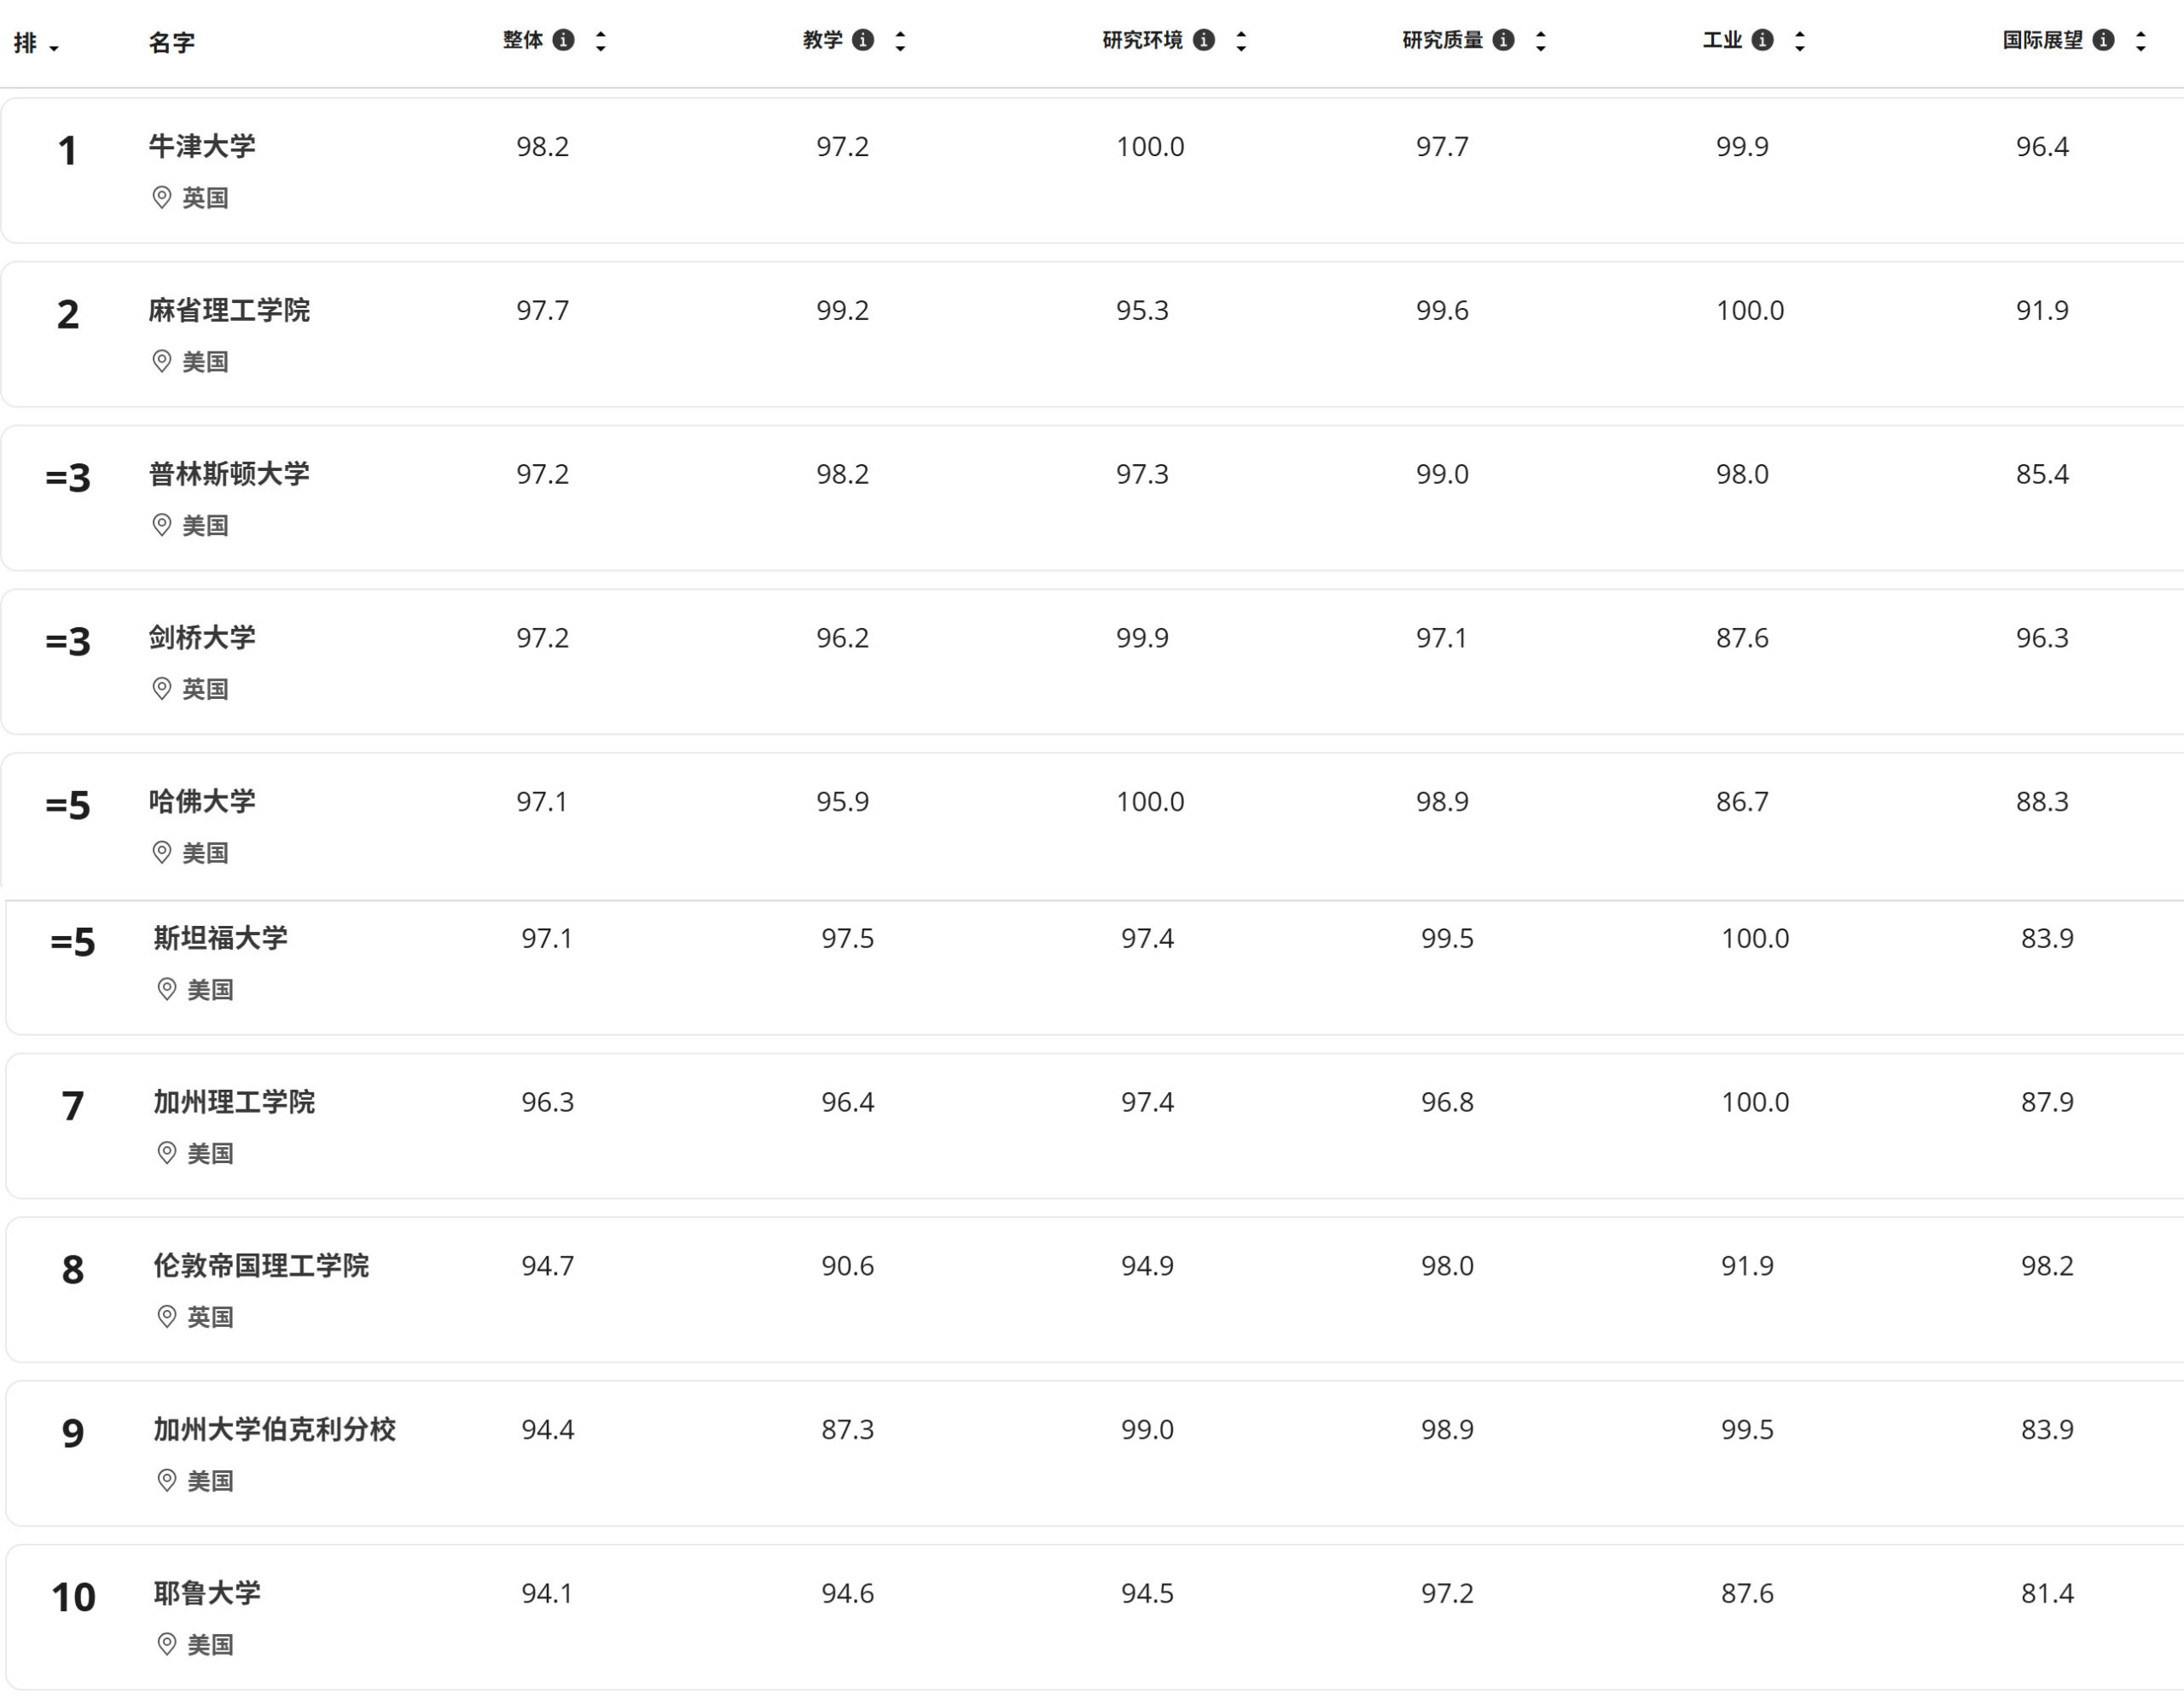Toggle sort arrows for 教学 column
This screenshot has width=2184, height=1705.
900,41
